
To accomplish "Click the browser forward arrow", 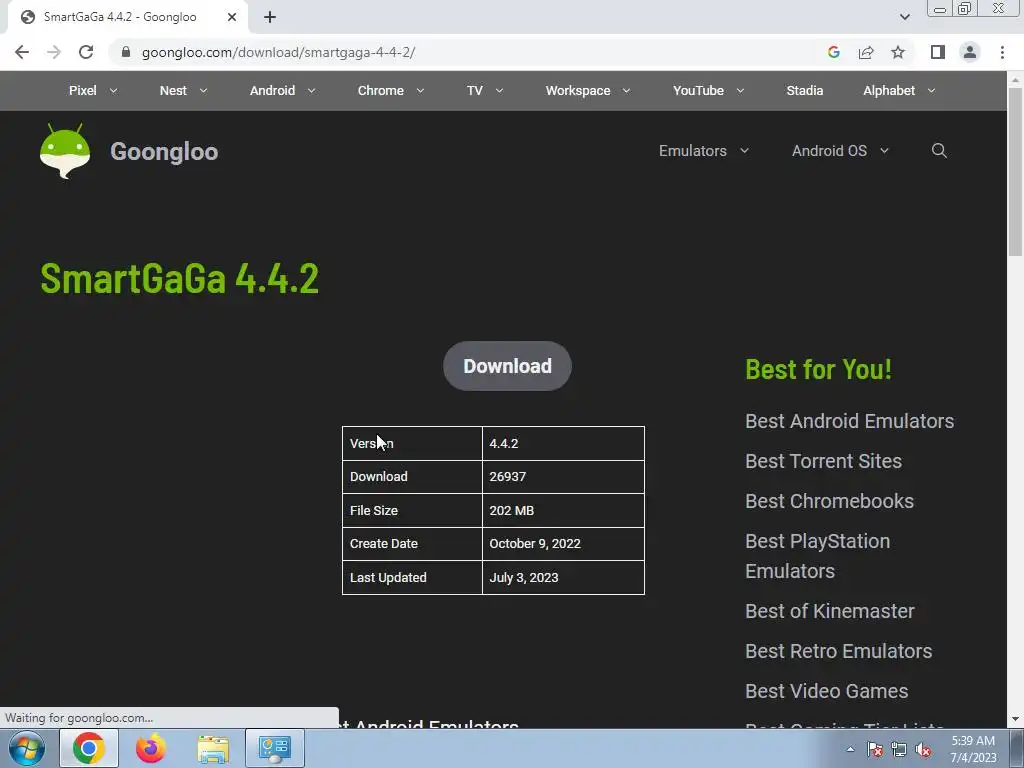I will pos(54,52).
